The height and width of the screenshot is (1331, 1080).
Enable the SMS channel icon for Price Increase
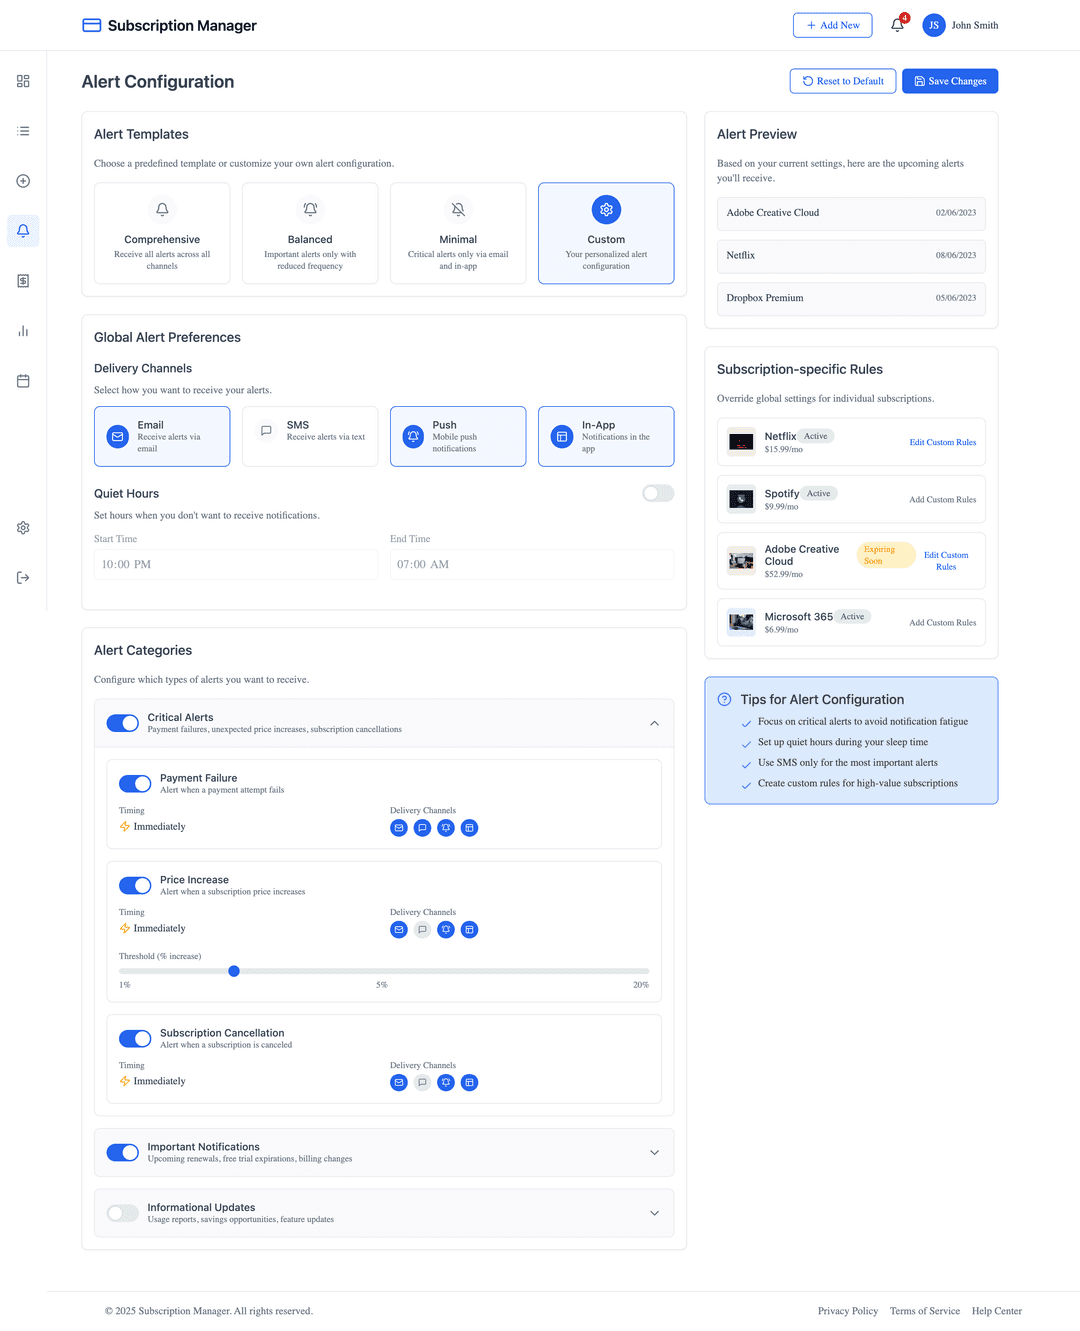point(422,929)
